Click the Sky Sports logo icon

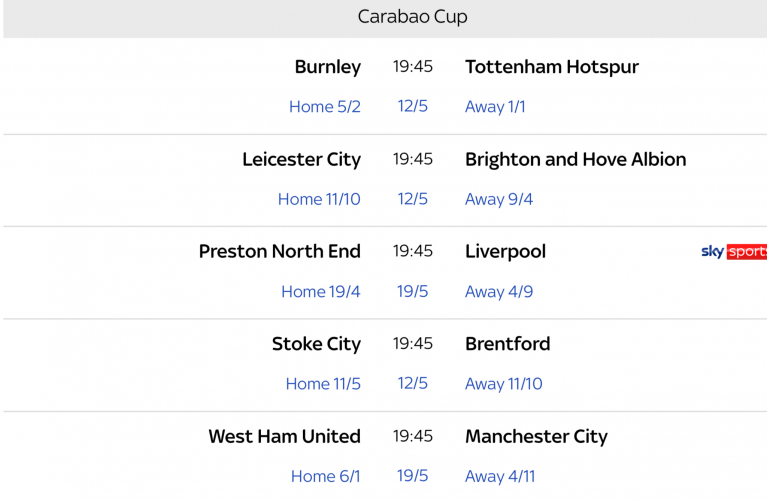734,252
